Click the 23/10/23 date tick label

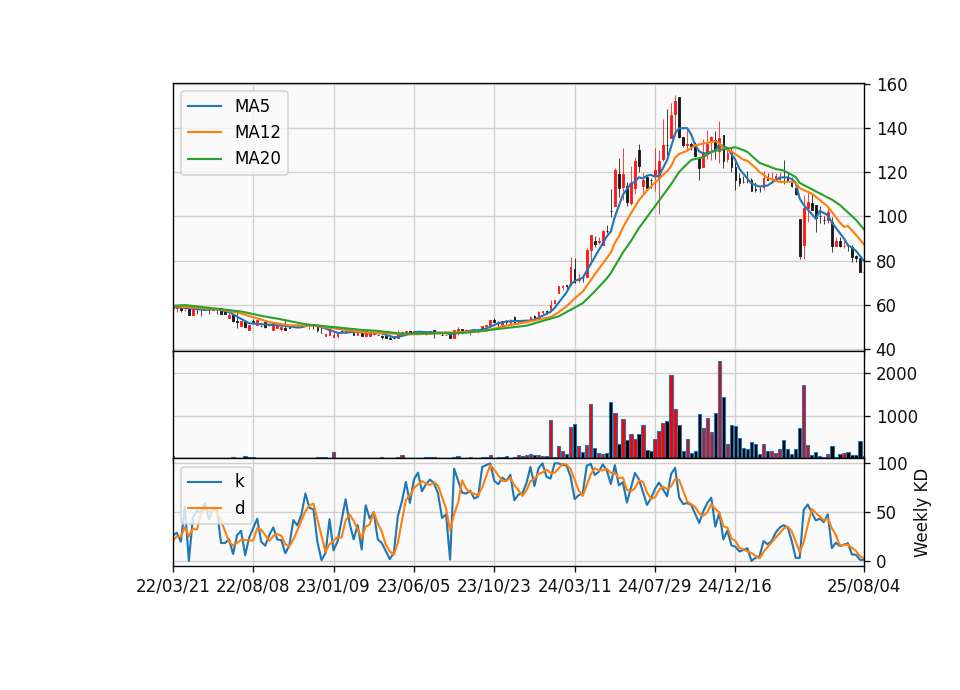(x=493, y=586)
